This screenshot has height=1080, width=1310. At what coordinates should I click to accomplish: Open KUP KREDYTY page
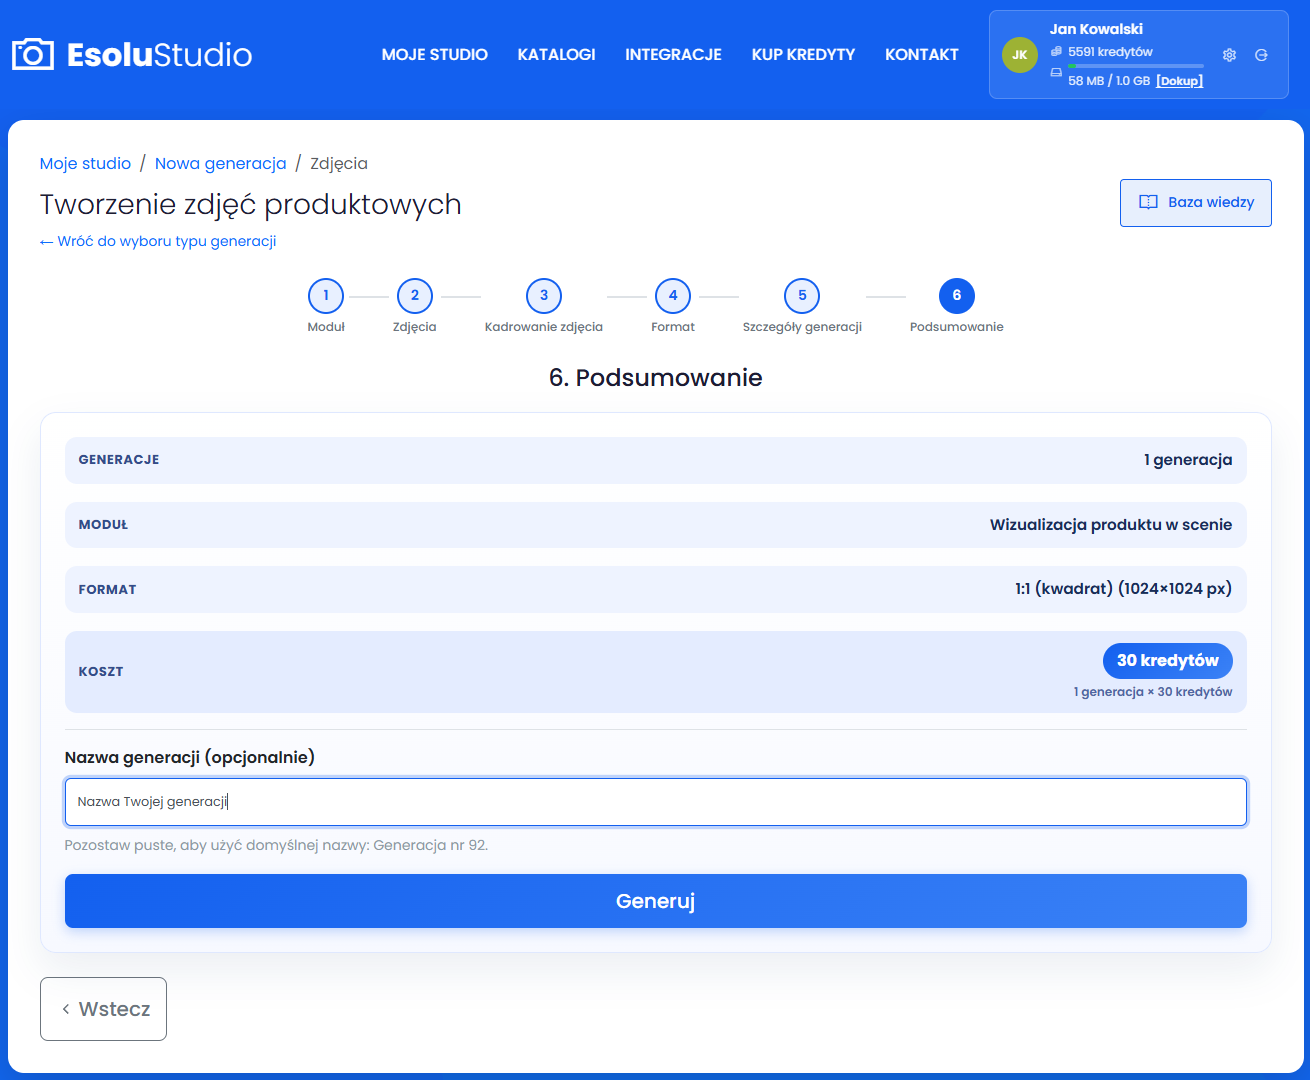point(804,55)
